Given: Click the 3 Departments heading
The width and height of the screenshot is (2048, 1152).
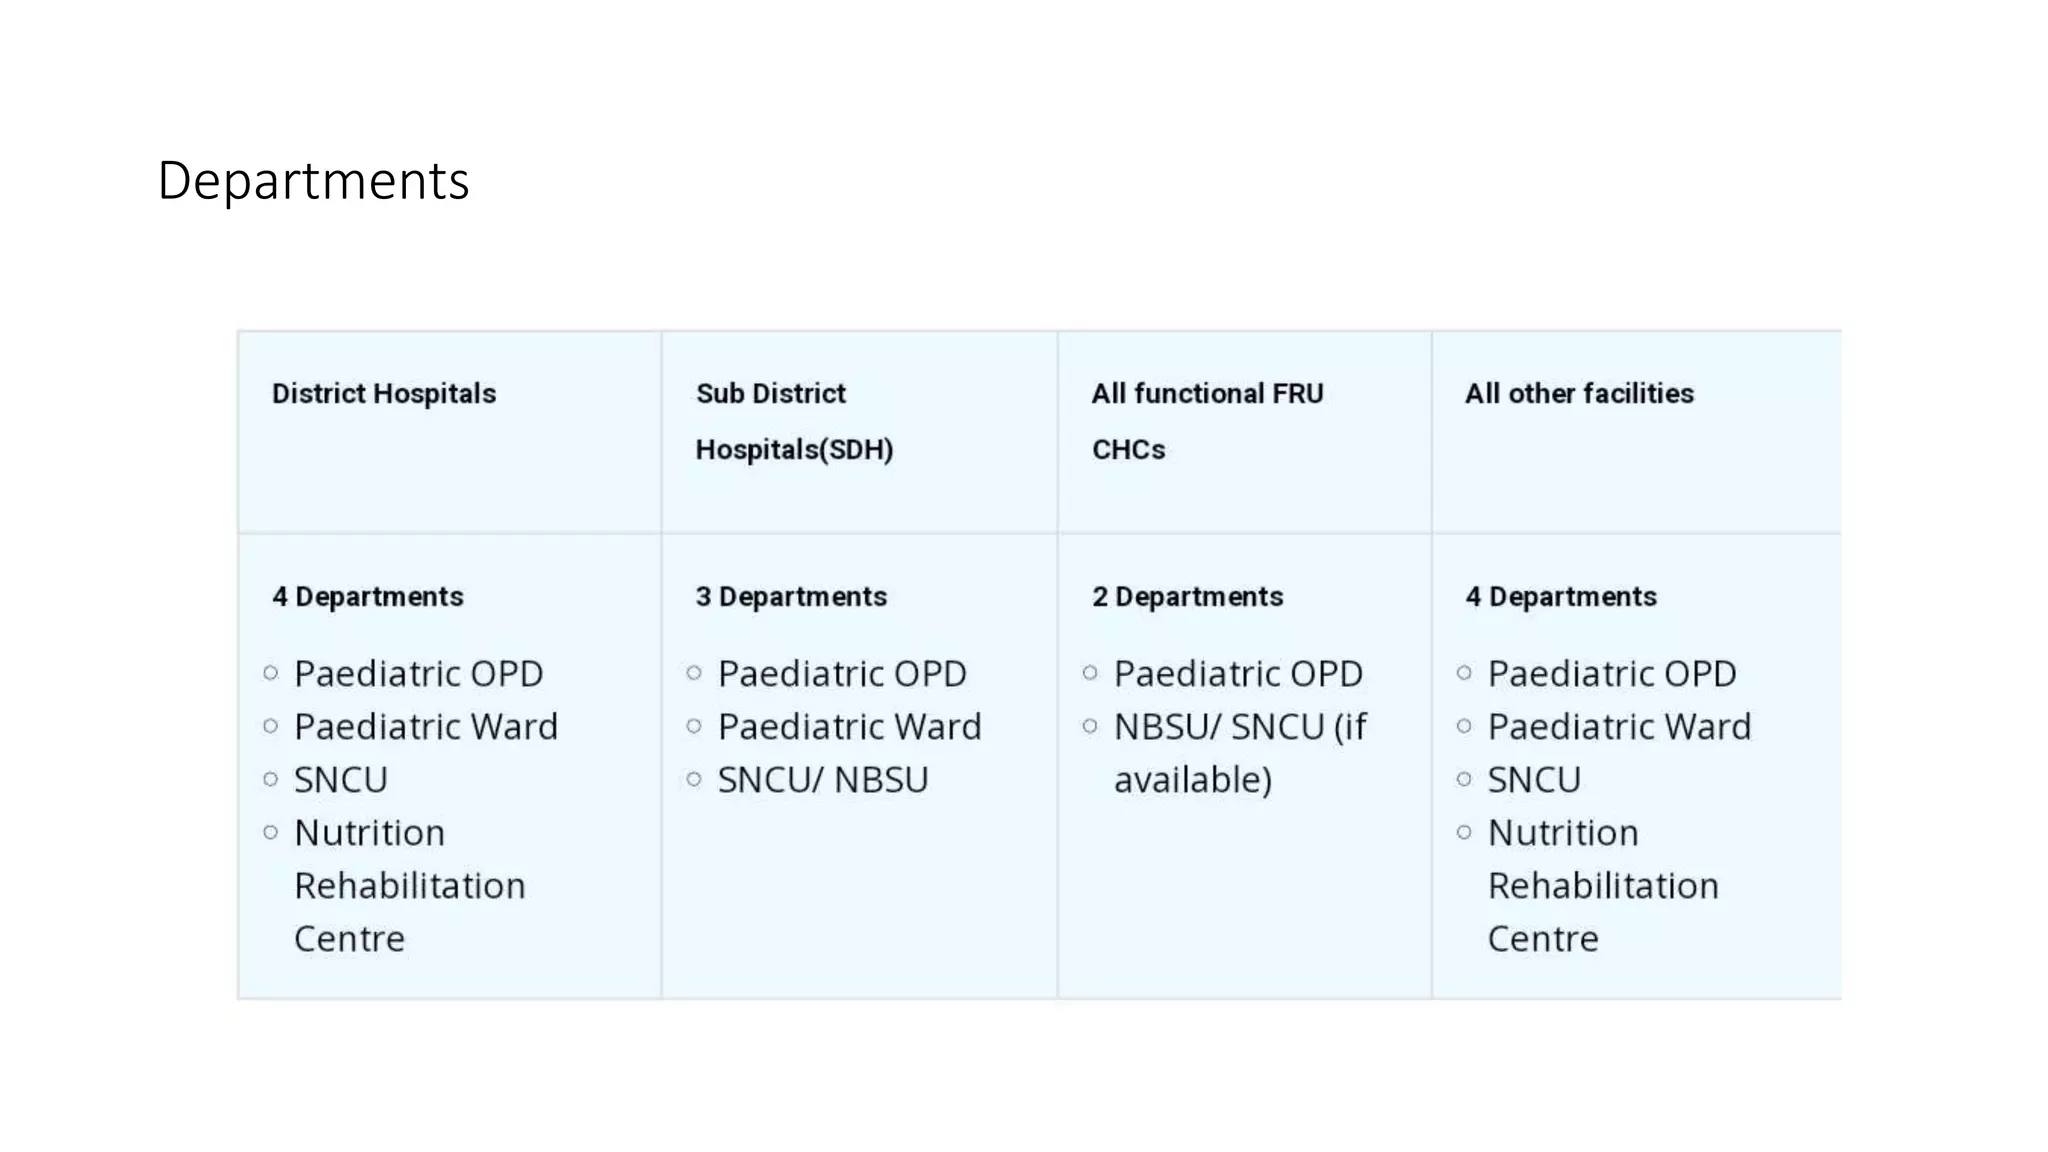Looking at the screenshot, I should coord(791,597).
